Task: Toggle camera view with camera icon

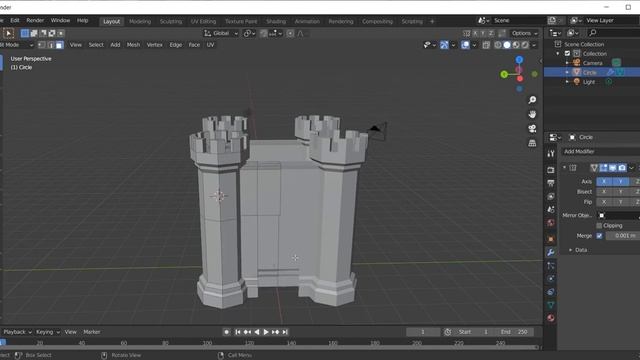Action: [x=532, y=129]
